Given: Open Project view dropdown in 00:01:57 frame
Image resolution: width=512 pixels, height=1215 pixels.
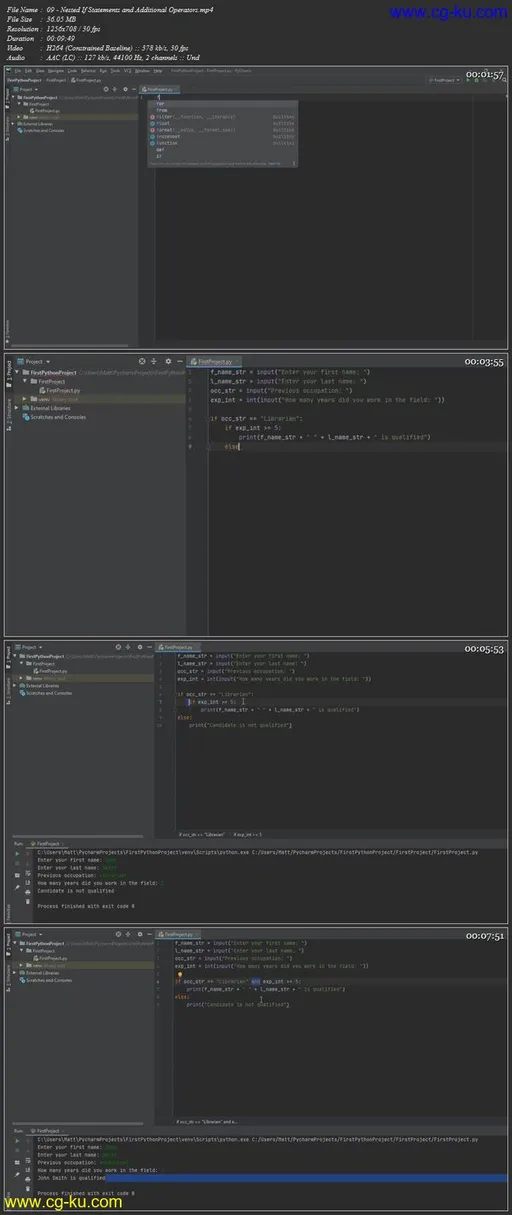Looking at the screenshot, I should 26,89.
